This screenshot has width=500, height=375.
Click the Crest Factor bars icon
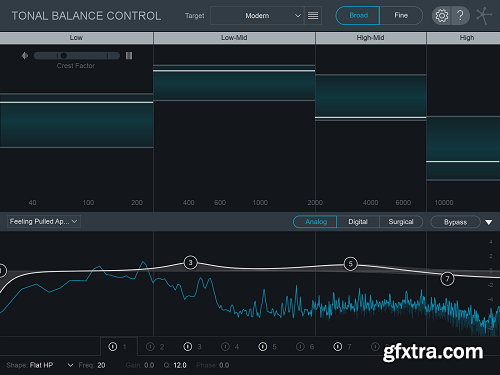pyautogui.click(x=129, y=56)
